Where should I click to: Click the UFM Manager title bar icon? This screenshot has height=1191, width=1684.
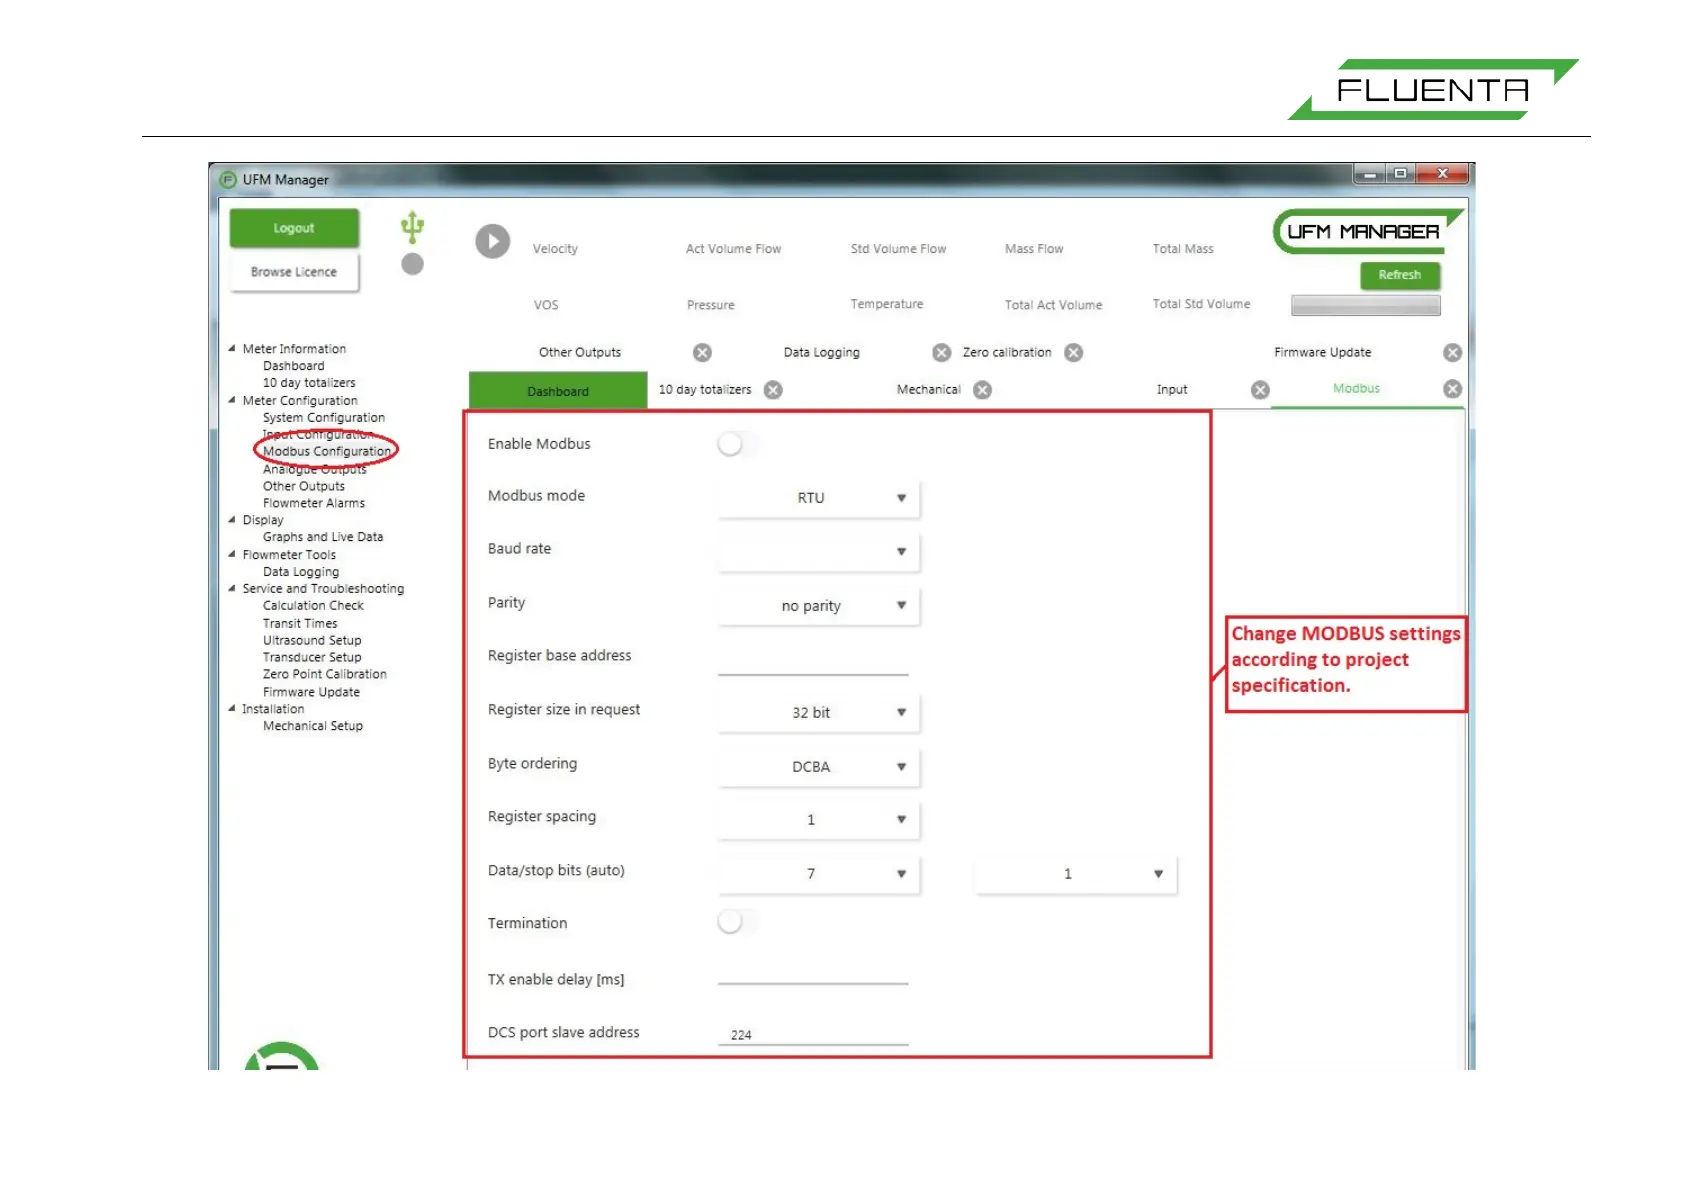pos(228,180)
